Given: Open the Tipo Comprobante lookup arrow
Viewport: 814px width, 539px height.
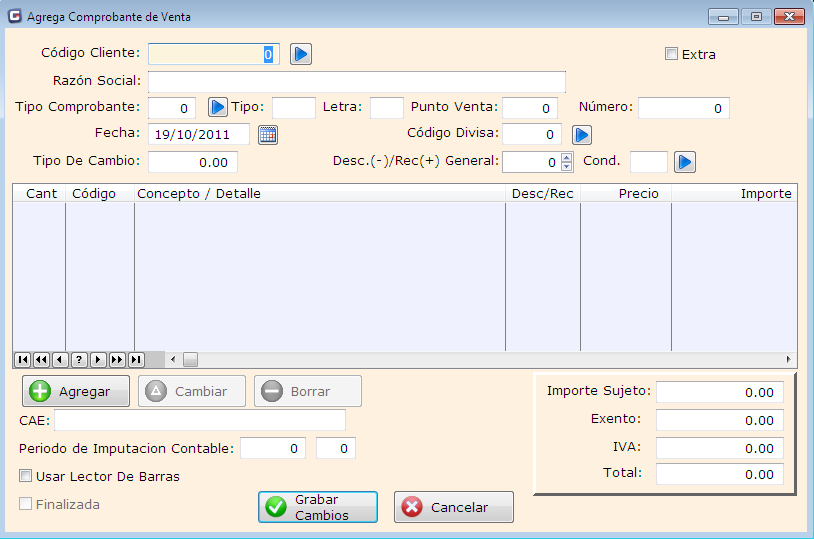Looking at the screenshot, I should (218, 107).
